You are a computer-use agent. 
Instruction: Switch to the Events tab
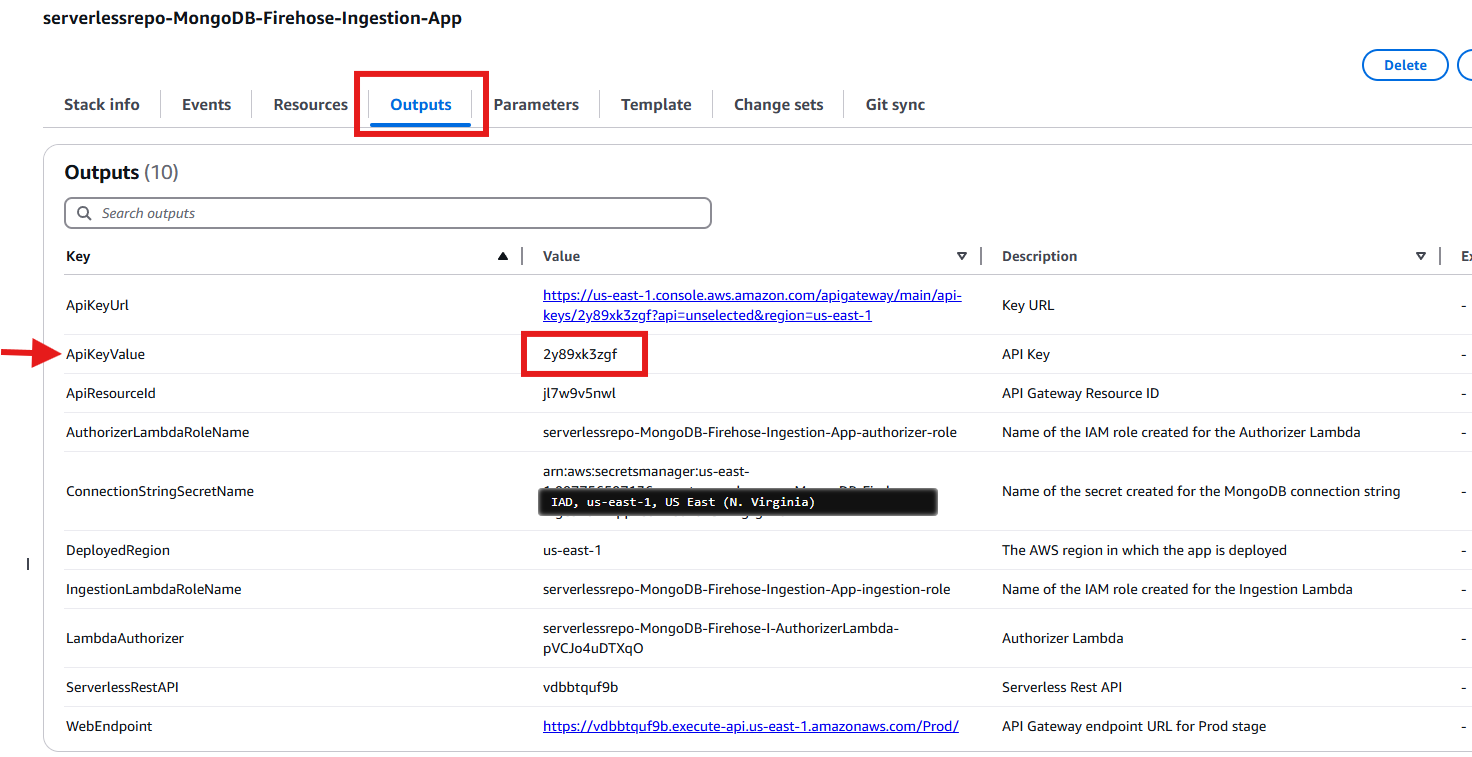tap(207, 104)
